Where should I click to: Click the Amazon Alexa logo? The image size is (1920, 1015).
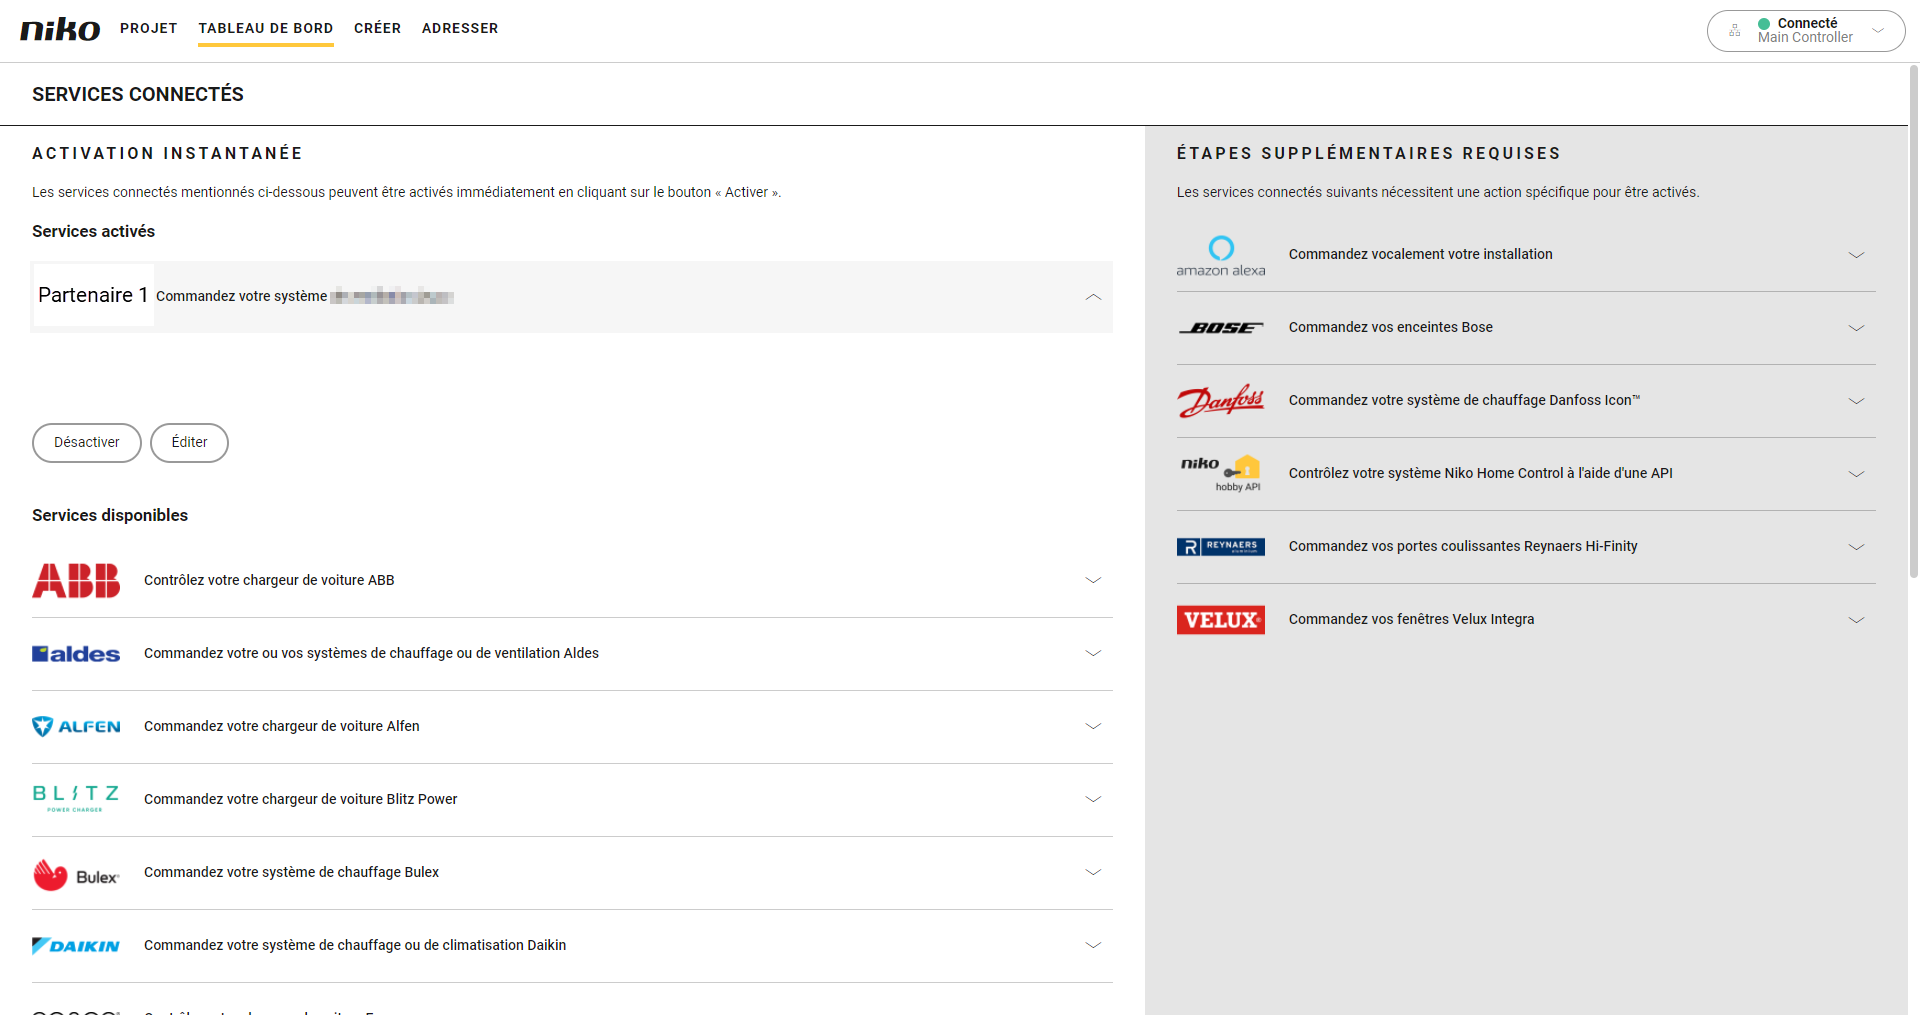pyautogui.click(x=1220, y=256)
